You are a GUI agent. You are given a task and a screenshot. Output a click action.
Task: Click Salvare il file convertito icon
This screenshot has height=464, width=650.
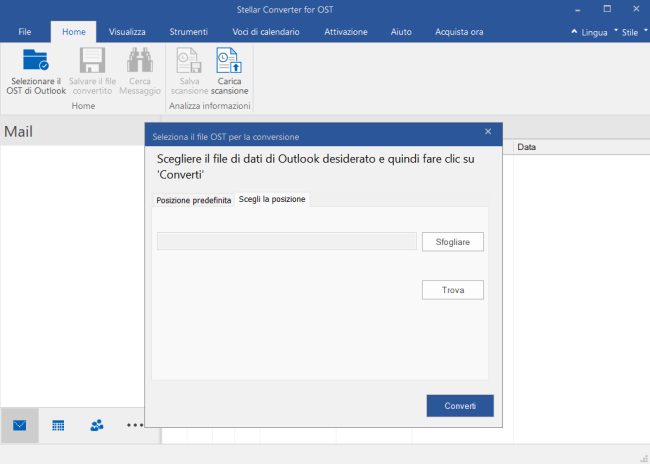pyautogui.click(x=92, y=60)
